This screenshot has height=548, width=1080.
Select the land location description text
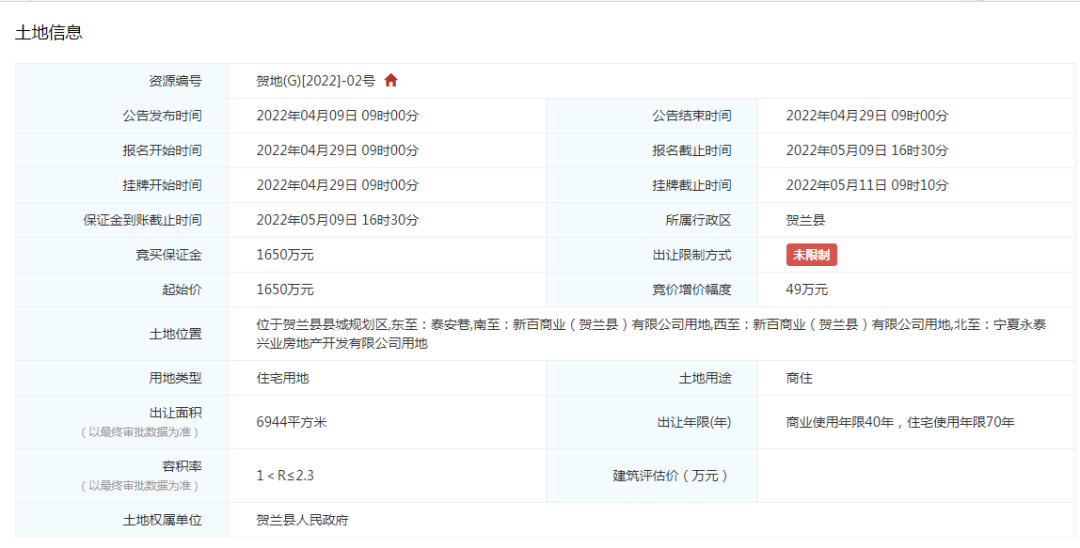(652, 334)
